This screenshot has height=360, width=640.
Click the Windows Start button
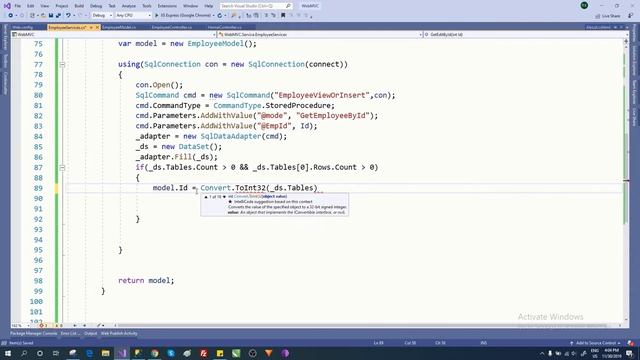(8, 353)
